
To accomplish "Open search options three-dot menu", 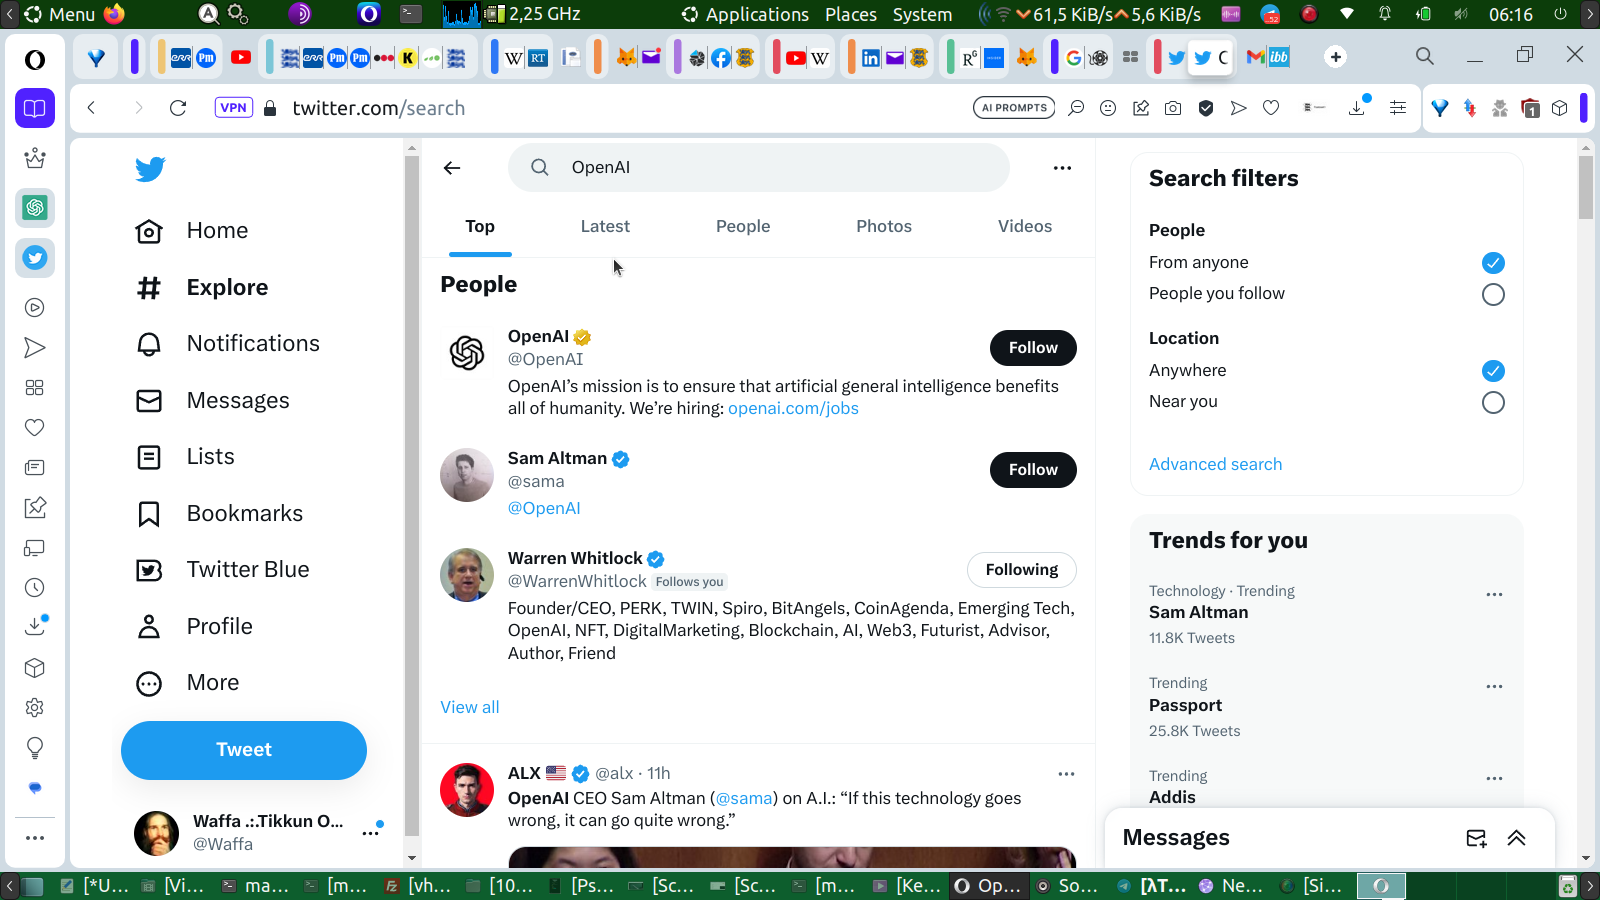I will point(1062,168).
